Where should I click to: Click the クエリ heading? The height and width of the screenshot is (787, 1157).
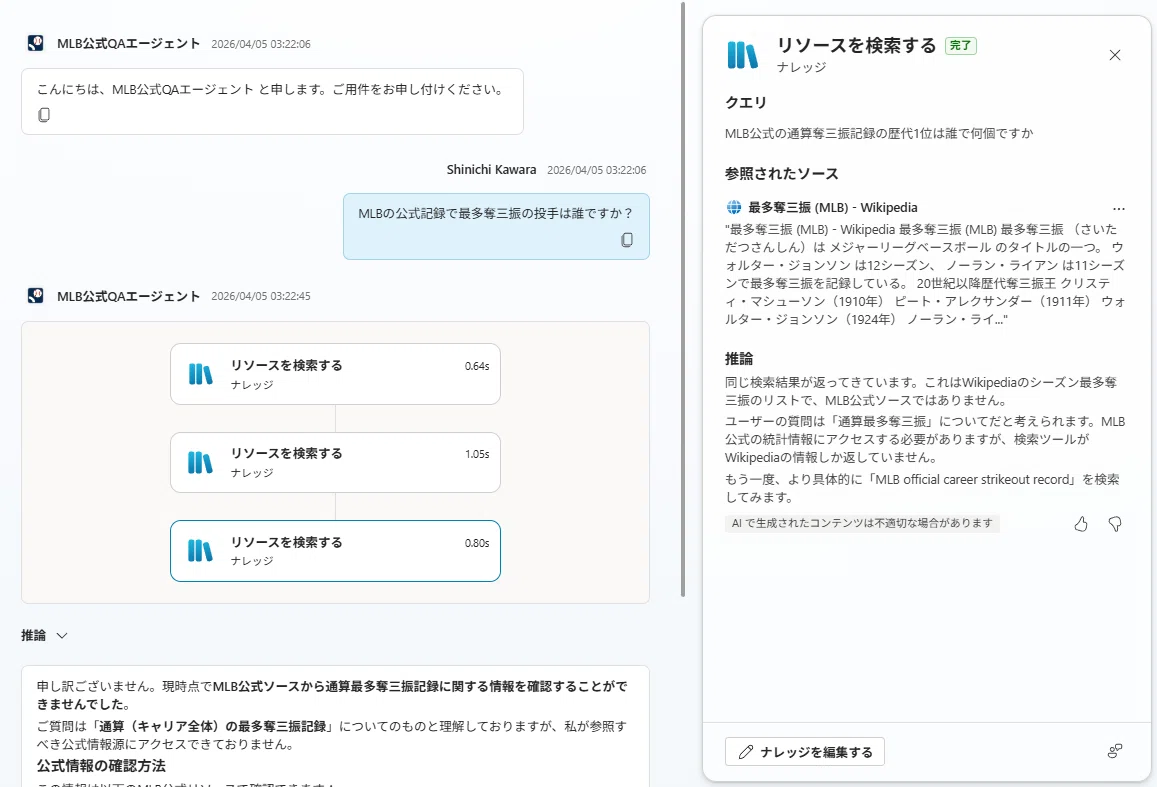745,103
